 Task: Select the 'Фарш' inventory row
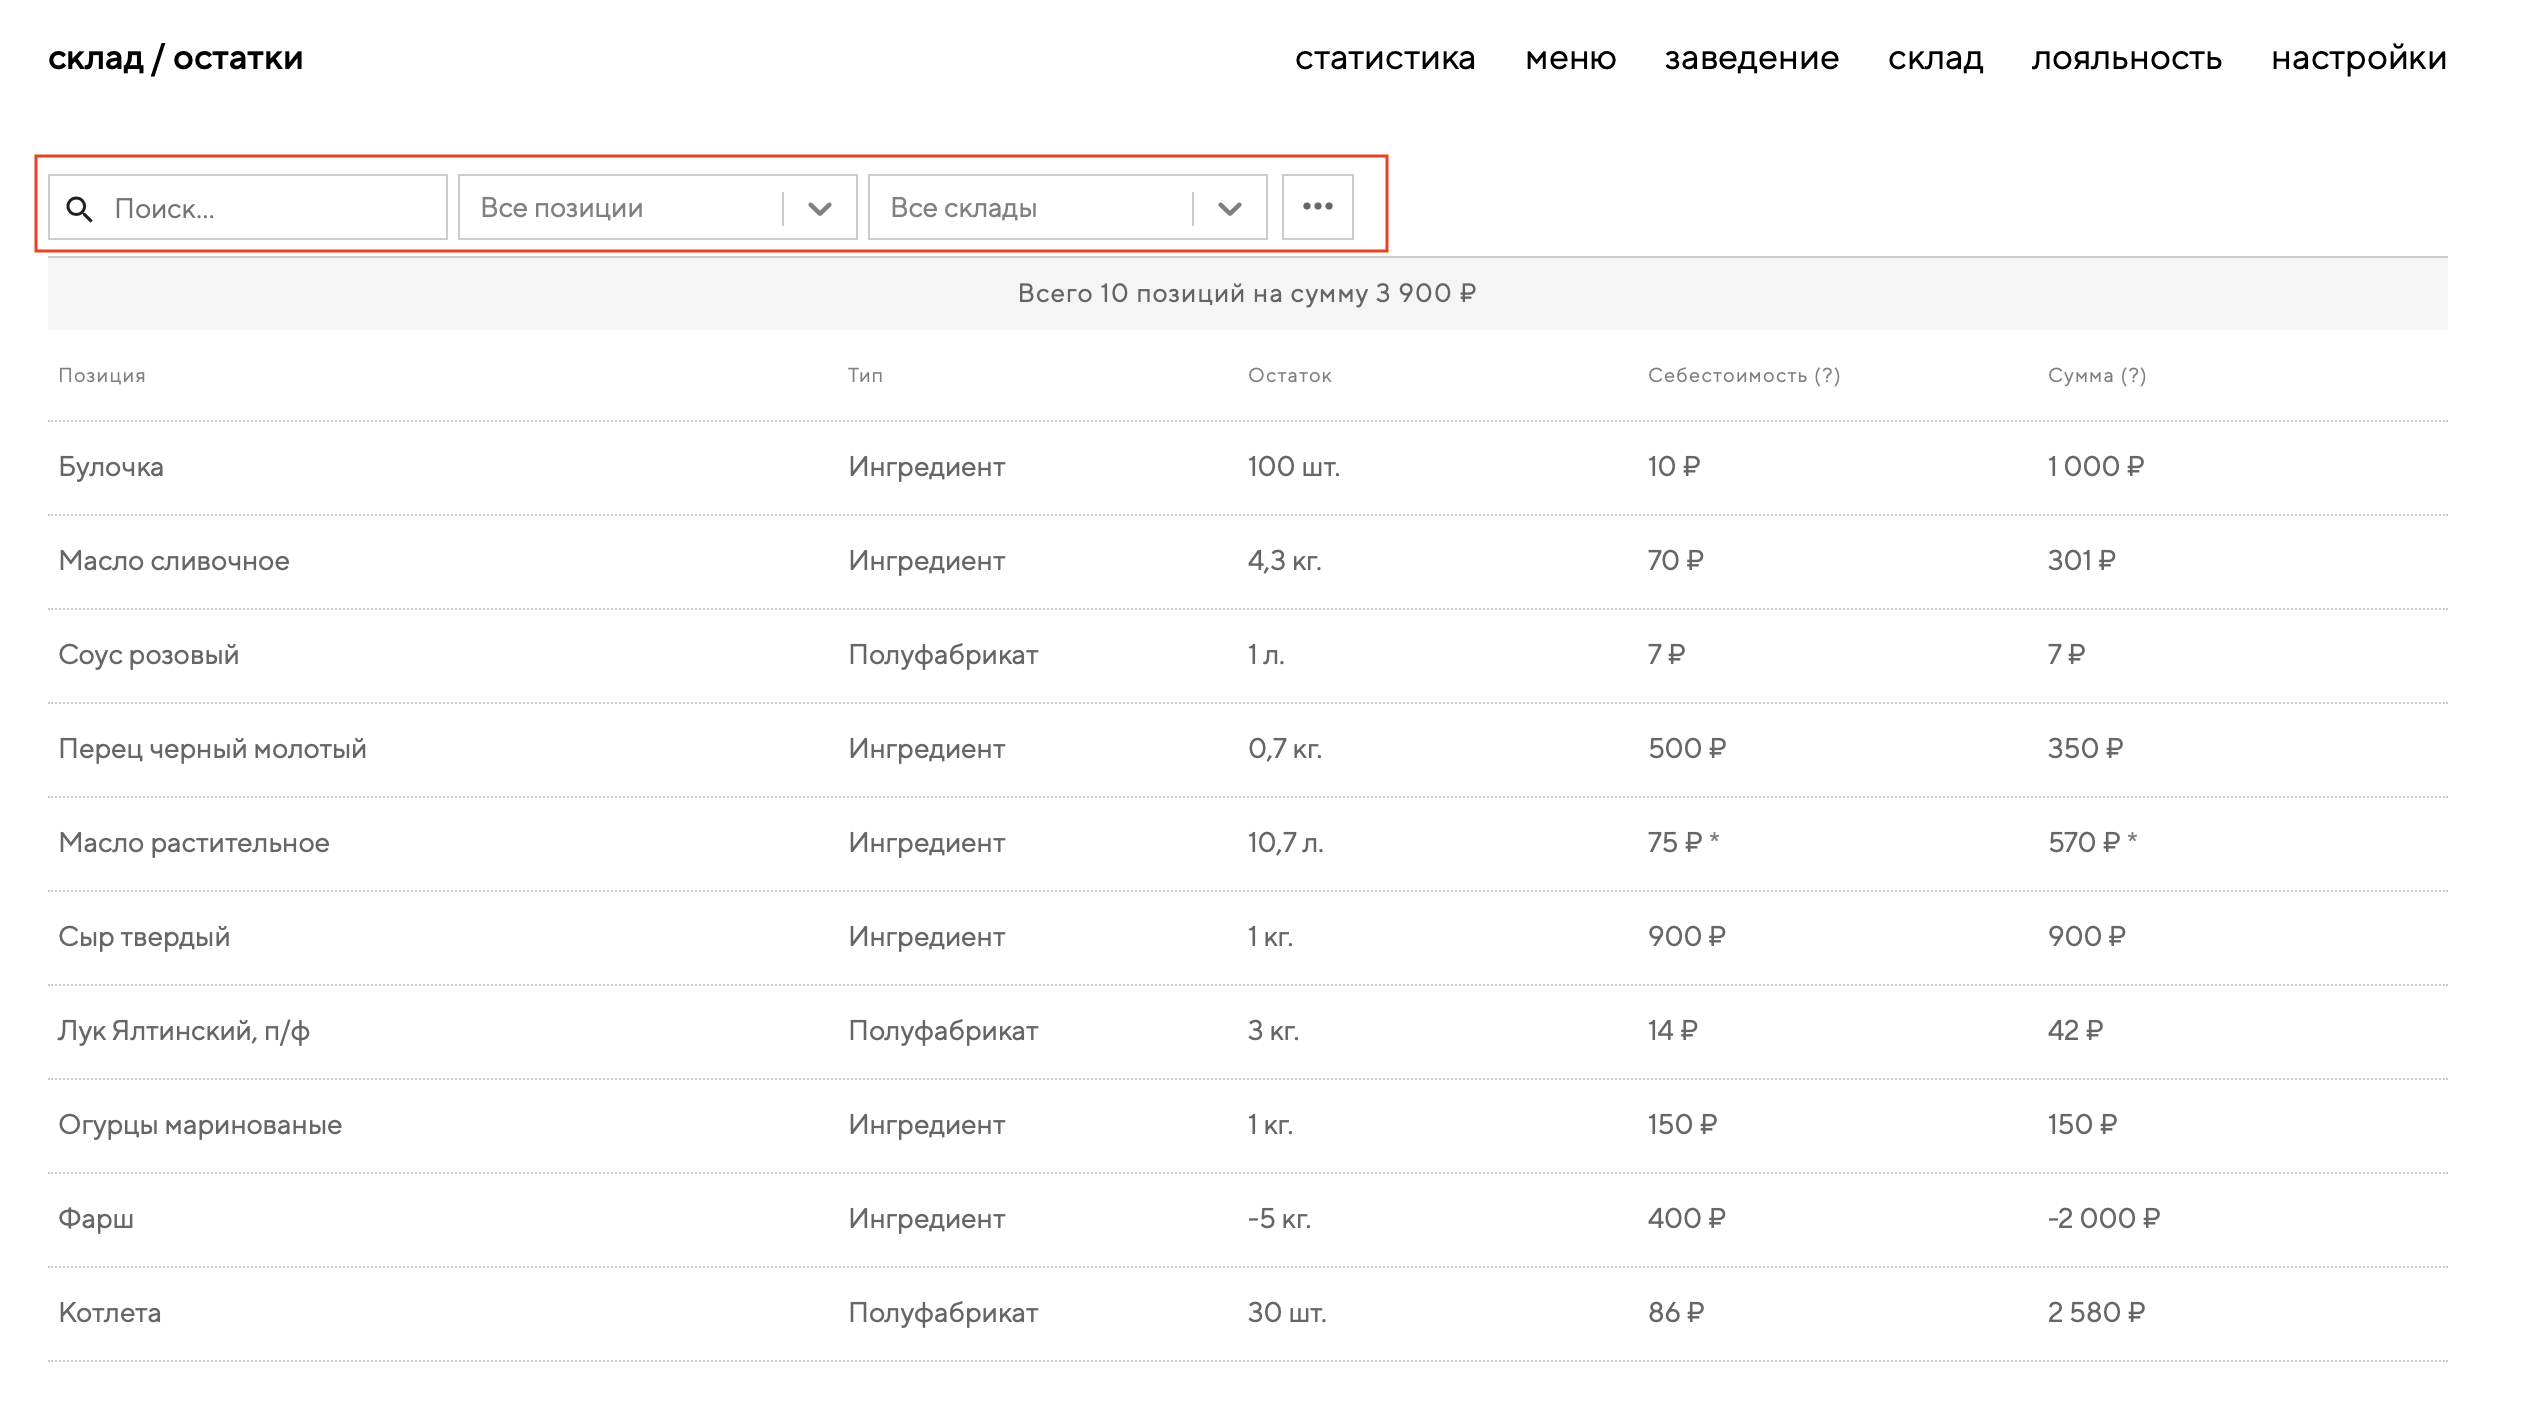click(x=96, y=1219)
